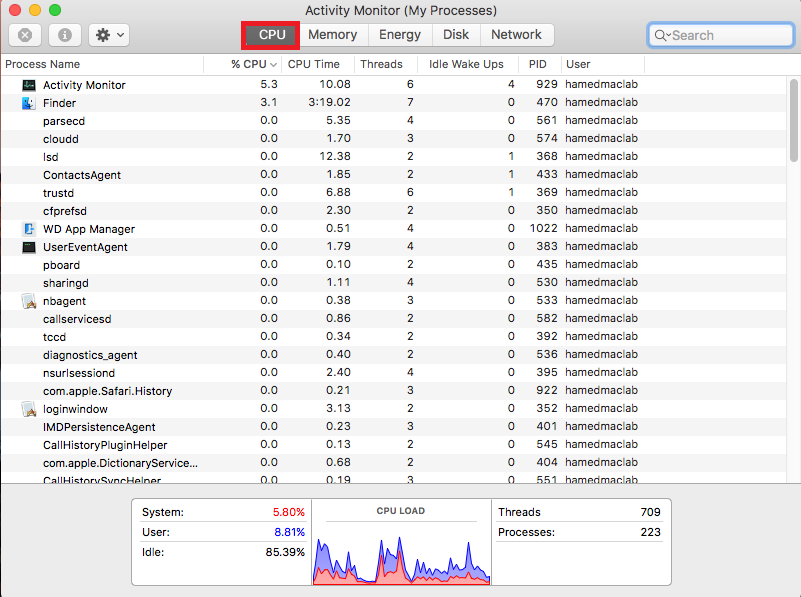Click the Idle 85.39% value

coord(285,552)
